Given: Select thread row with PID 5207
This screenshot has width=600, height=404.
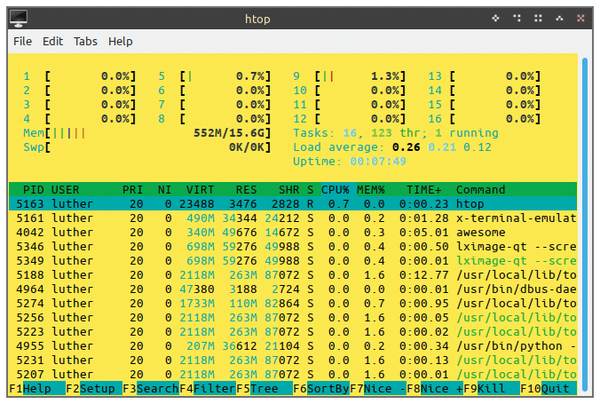Looking at the screenshot, I should tap(293, 374).
